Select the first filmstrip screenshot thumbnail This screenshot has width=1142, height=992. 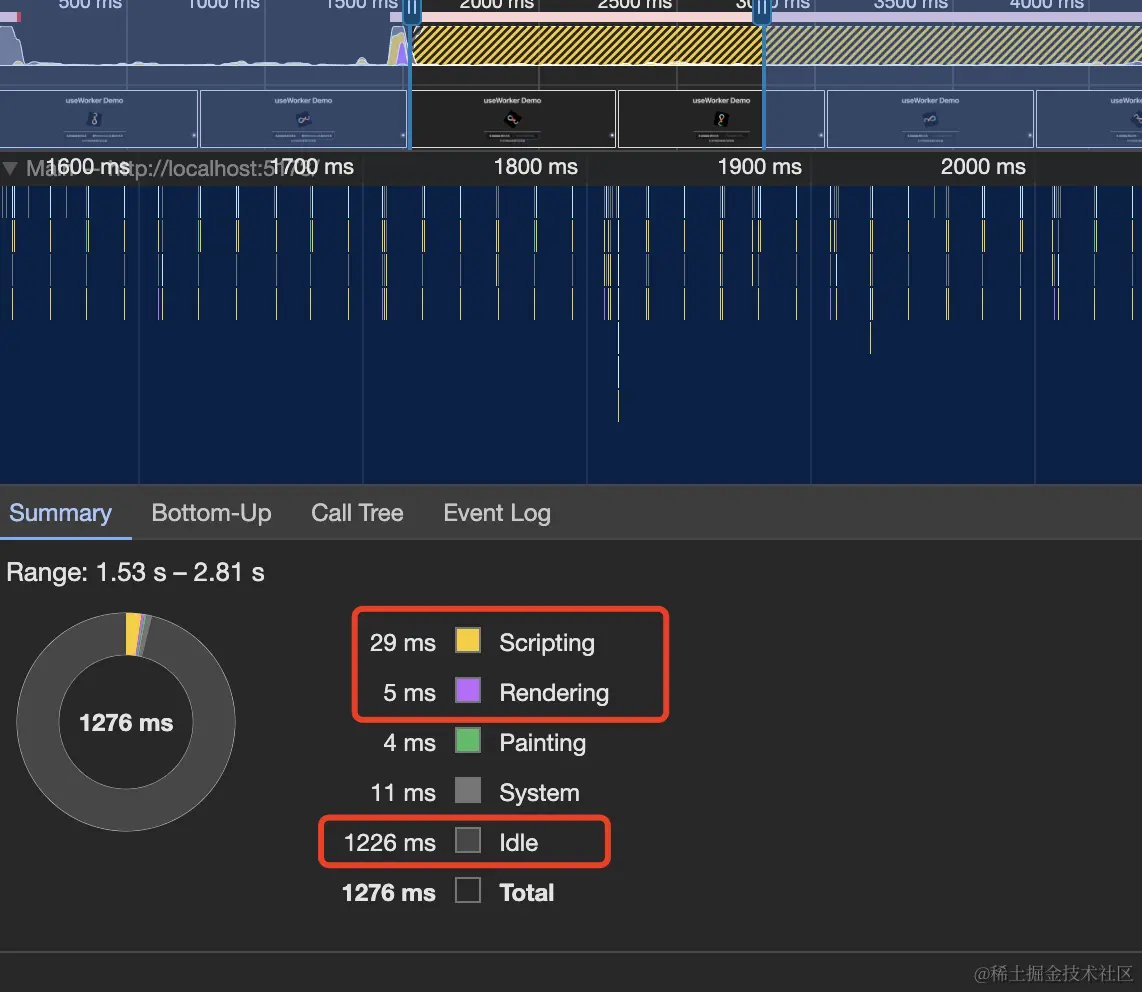[98, 119]
